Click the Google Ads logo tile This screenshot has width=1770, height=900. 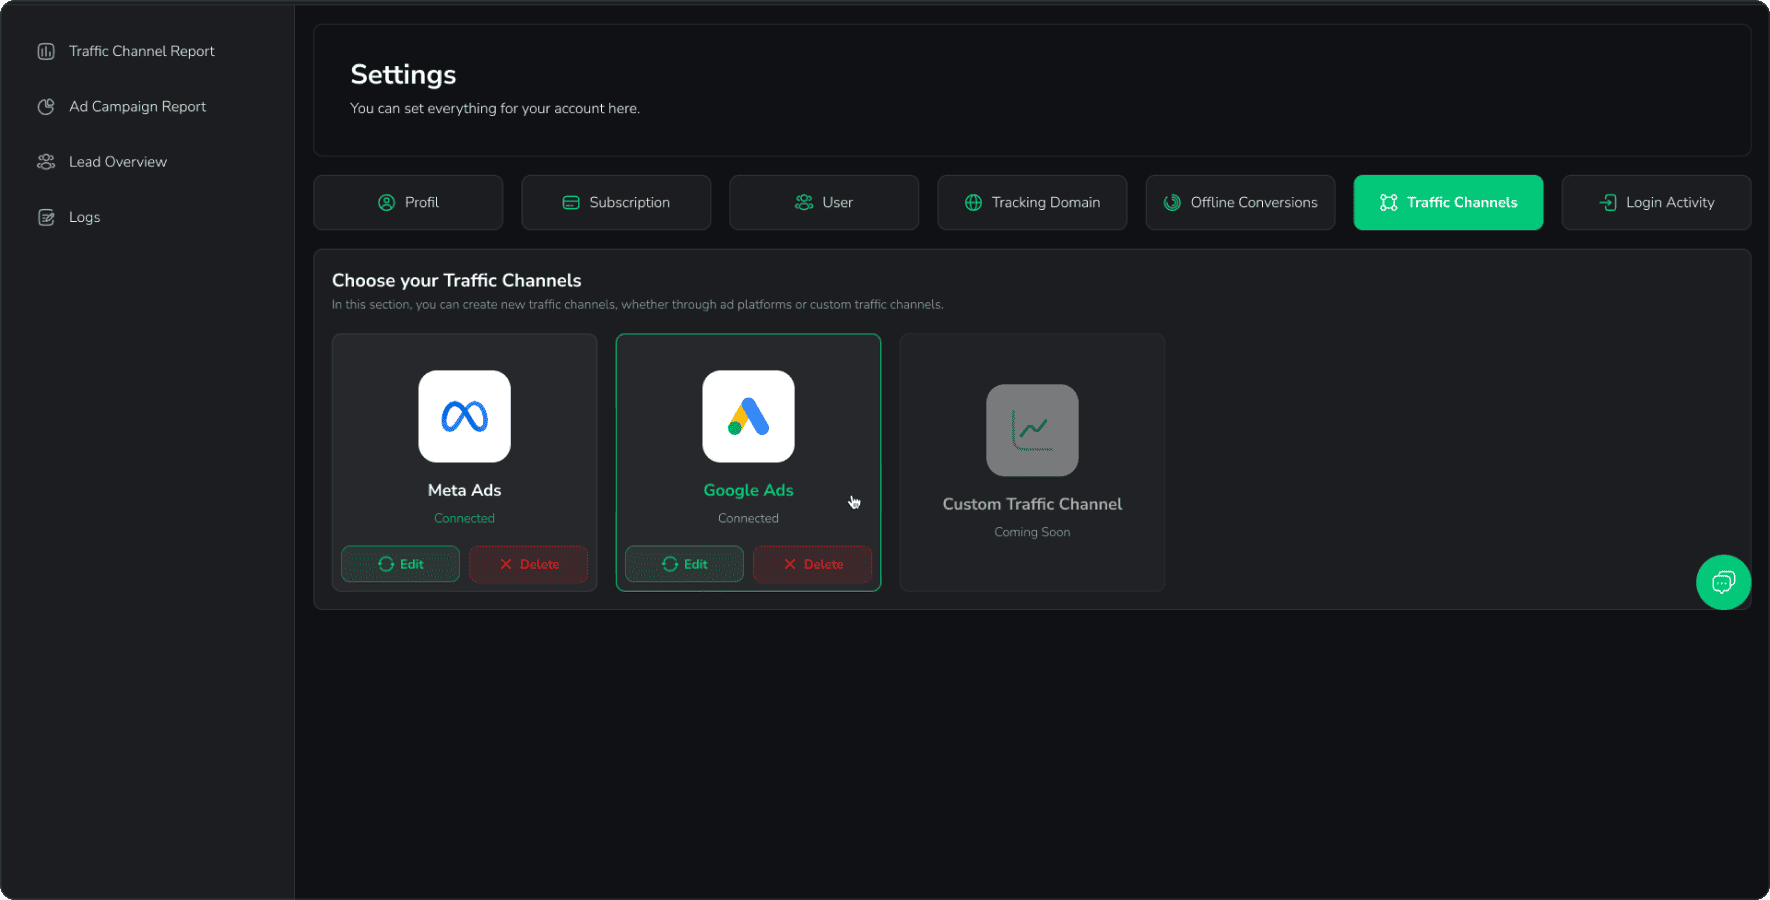(748, 416)
